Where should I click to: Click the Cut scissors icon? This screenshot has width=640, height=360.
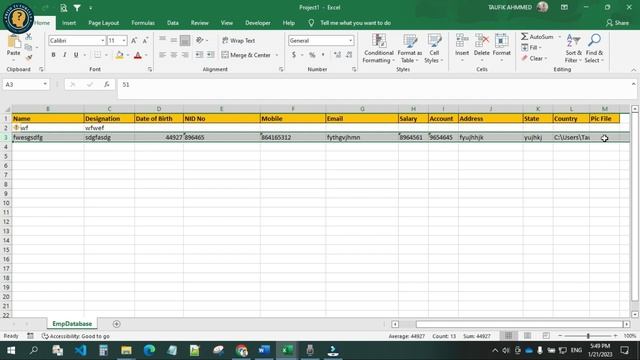pyautogui.click(x=28, y=37)
